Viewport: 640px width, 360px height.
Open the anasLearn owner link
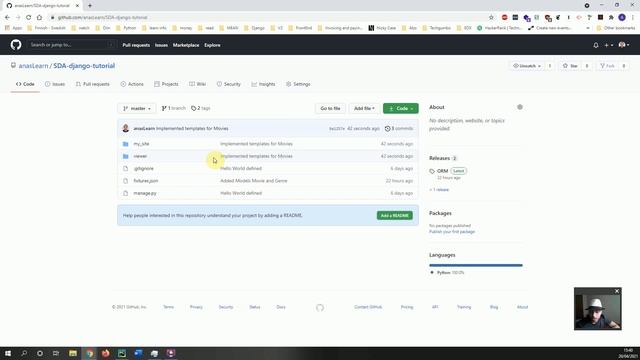[33, 66]
